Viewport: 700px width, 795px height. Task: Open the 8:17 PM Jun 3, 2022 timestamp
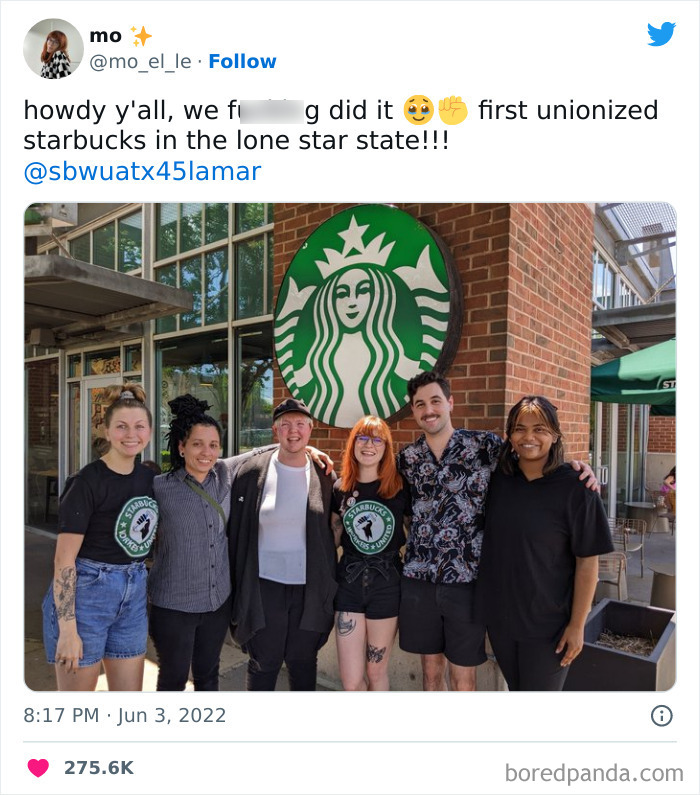click(125, 715)
